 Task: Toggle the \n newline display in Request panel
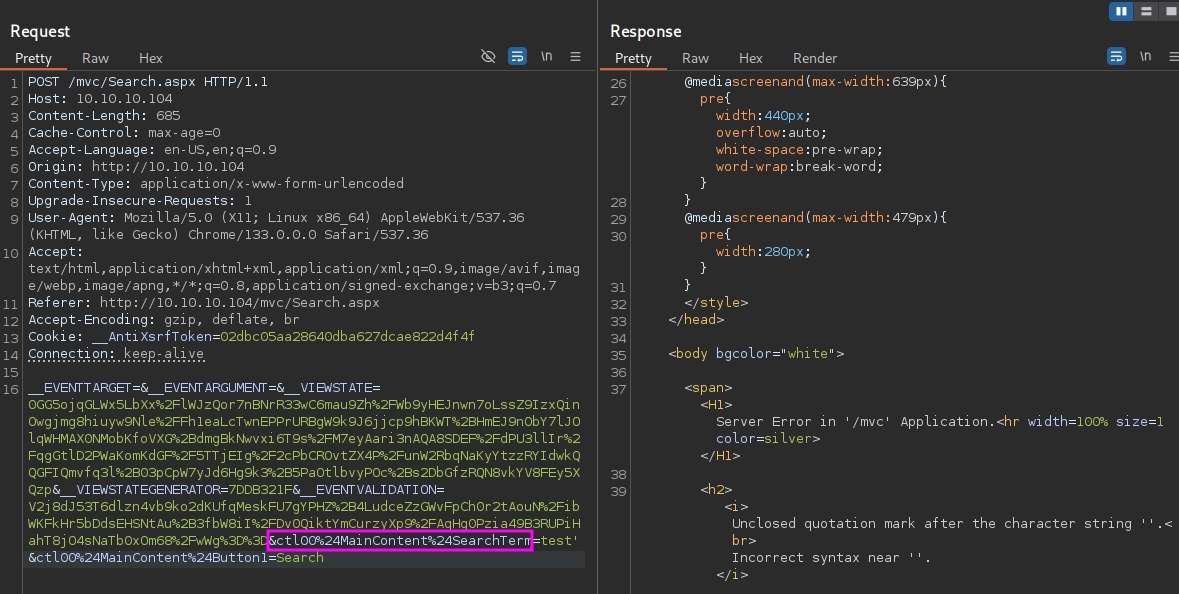(x=547, y=56)
